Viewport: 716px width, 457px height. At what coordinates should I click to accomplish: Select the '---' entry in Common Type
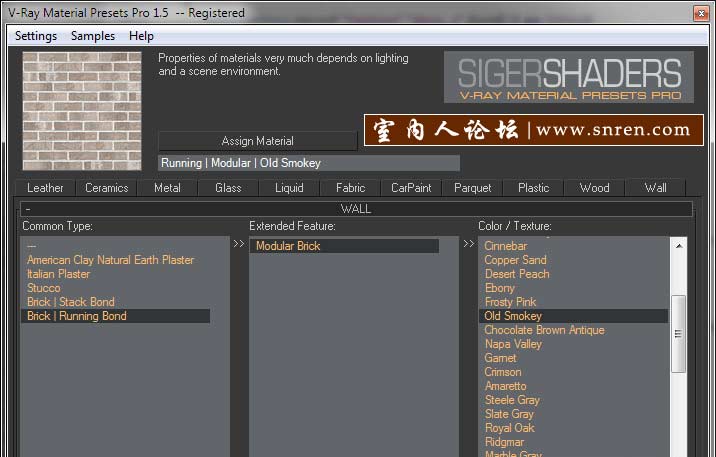tap(32, 246)
